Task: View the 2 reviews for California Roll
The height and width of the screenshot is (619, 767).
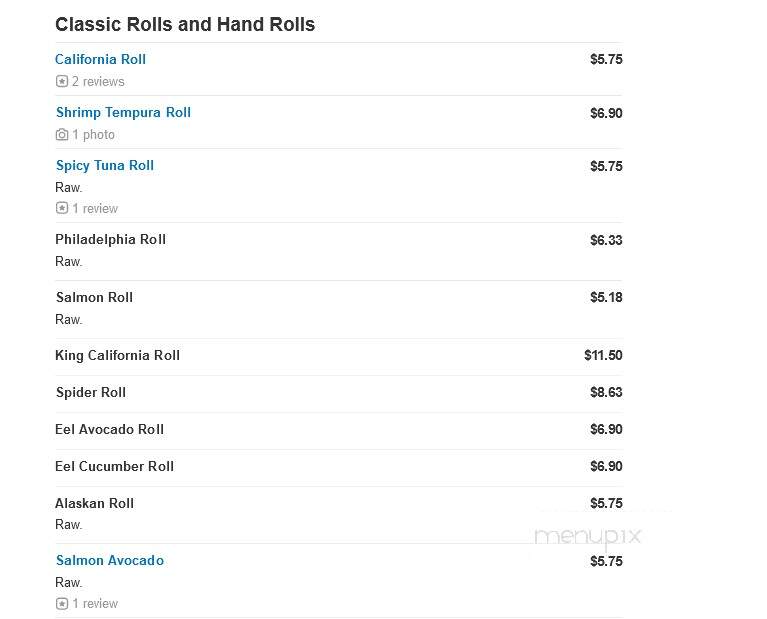Action: coord(98,81)
